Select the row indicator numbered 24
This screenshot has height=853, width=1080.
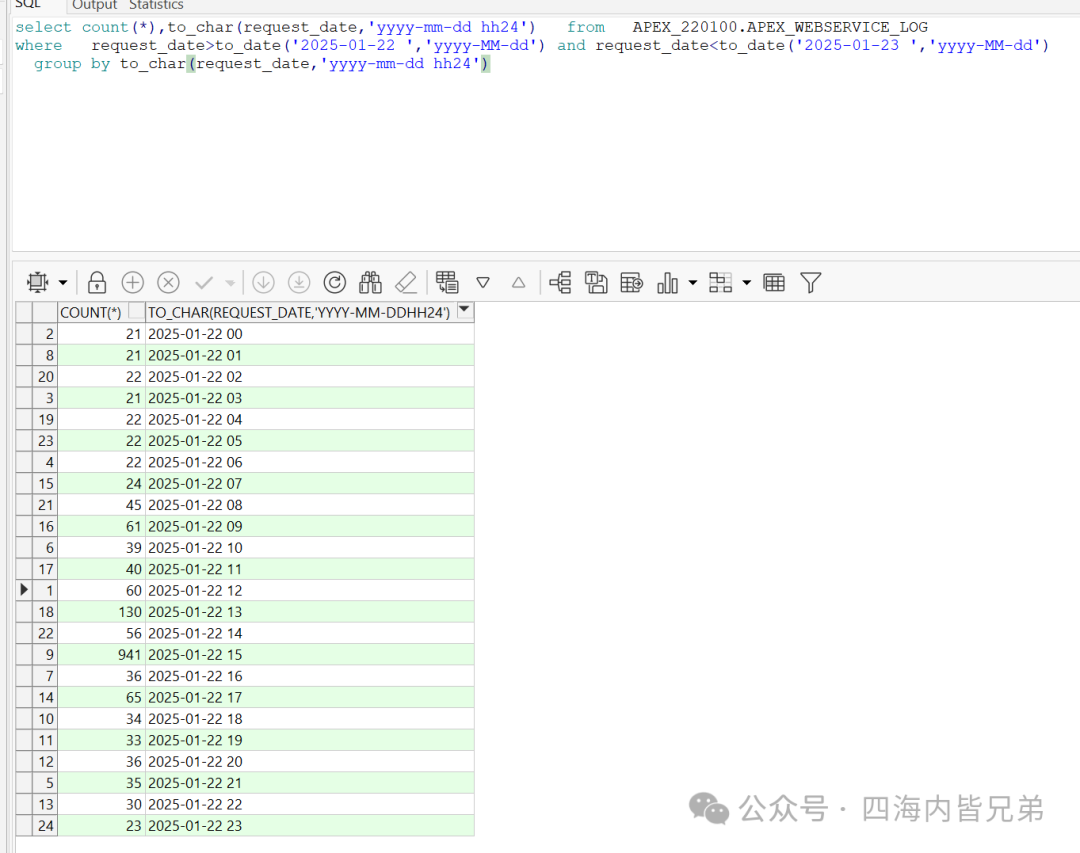[x=45, y=825]
